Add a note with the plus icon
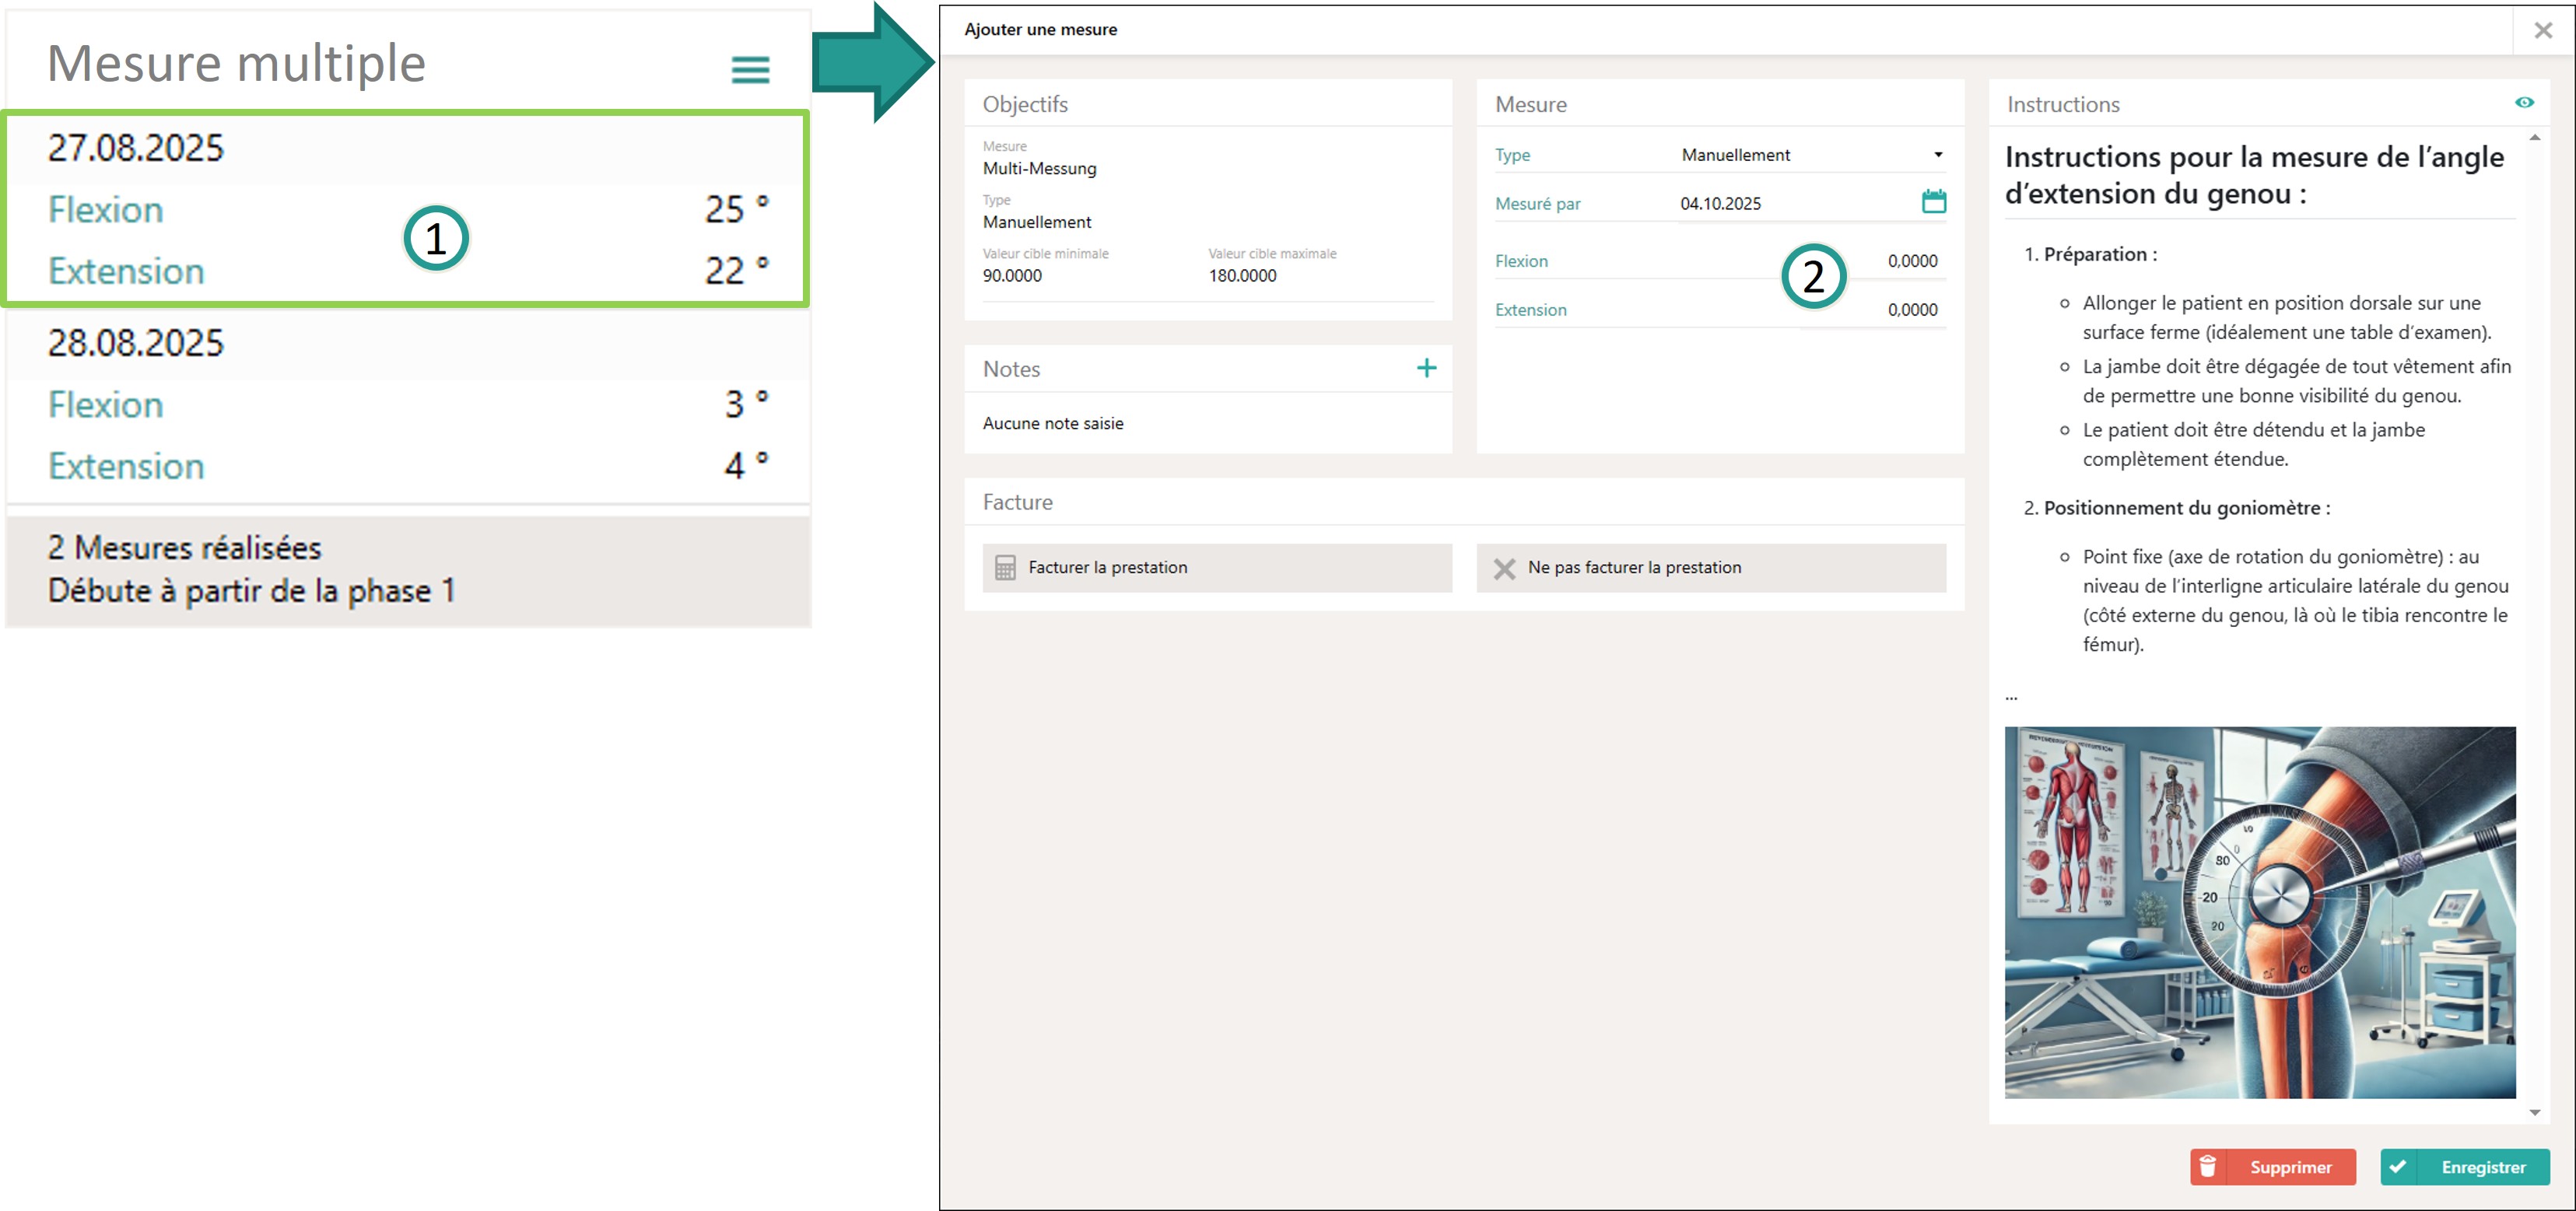 pos(1426,368)
